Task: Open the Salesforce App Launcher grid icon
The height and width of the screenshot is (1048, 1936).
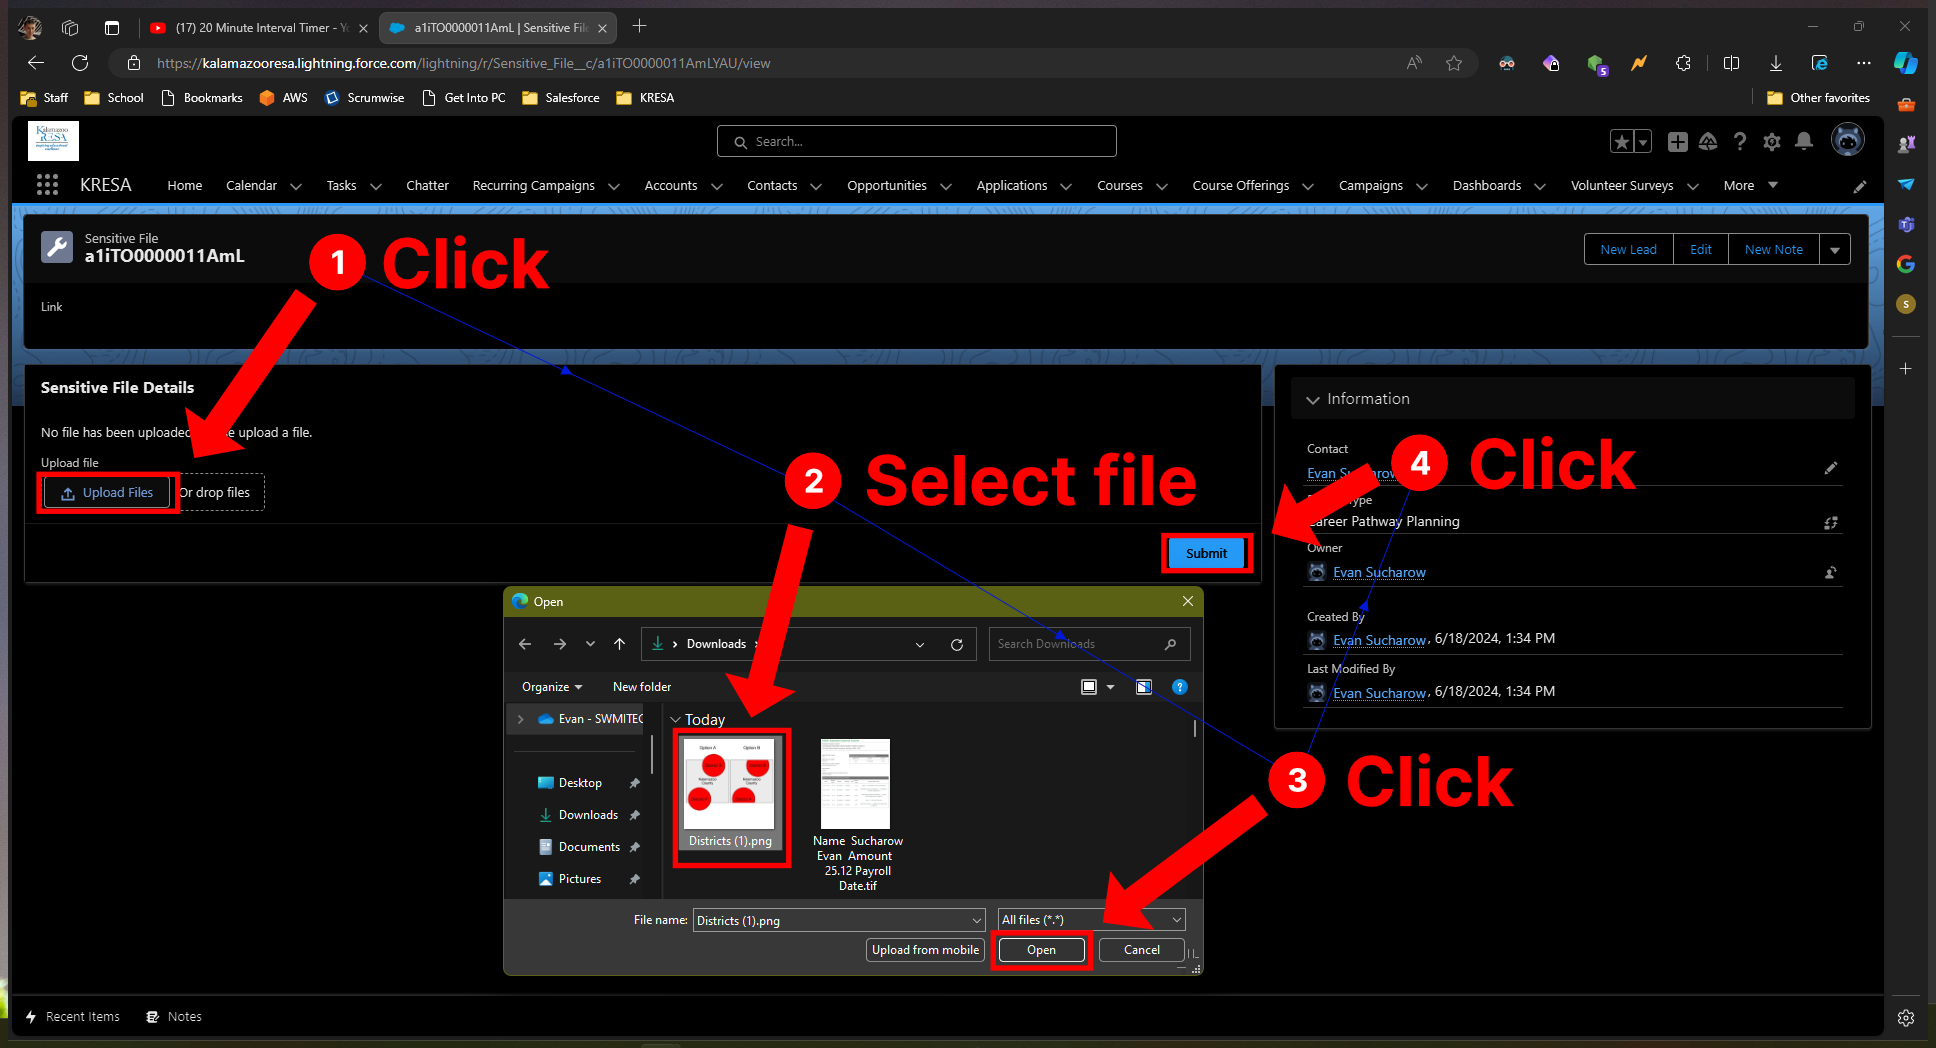Action: [x=47, y=185]
